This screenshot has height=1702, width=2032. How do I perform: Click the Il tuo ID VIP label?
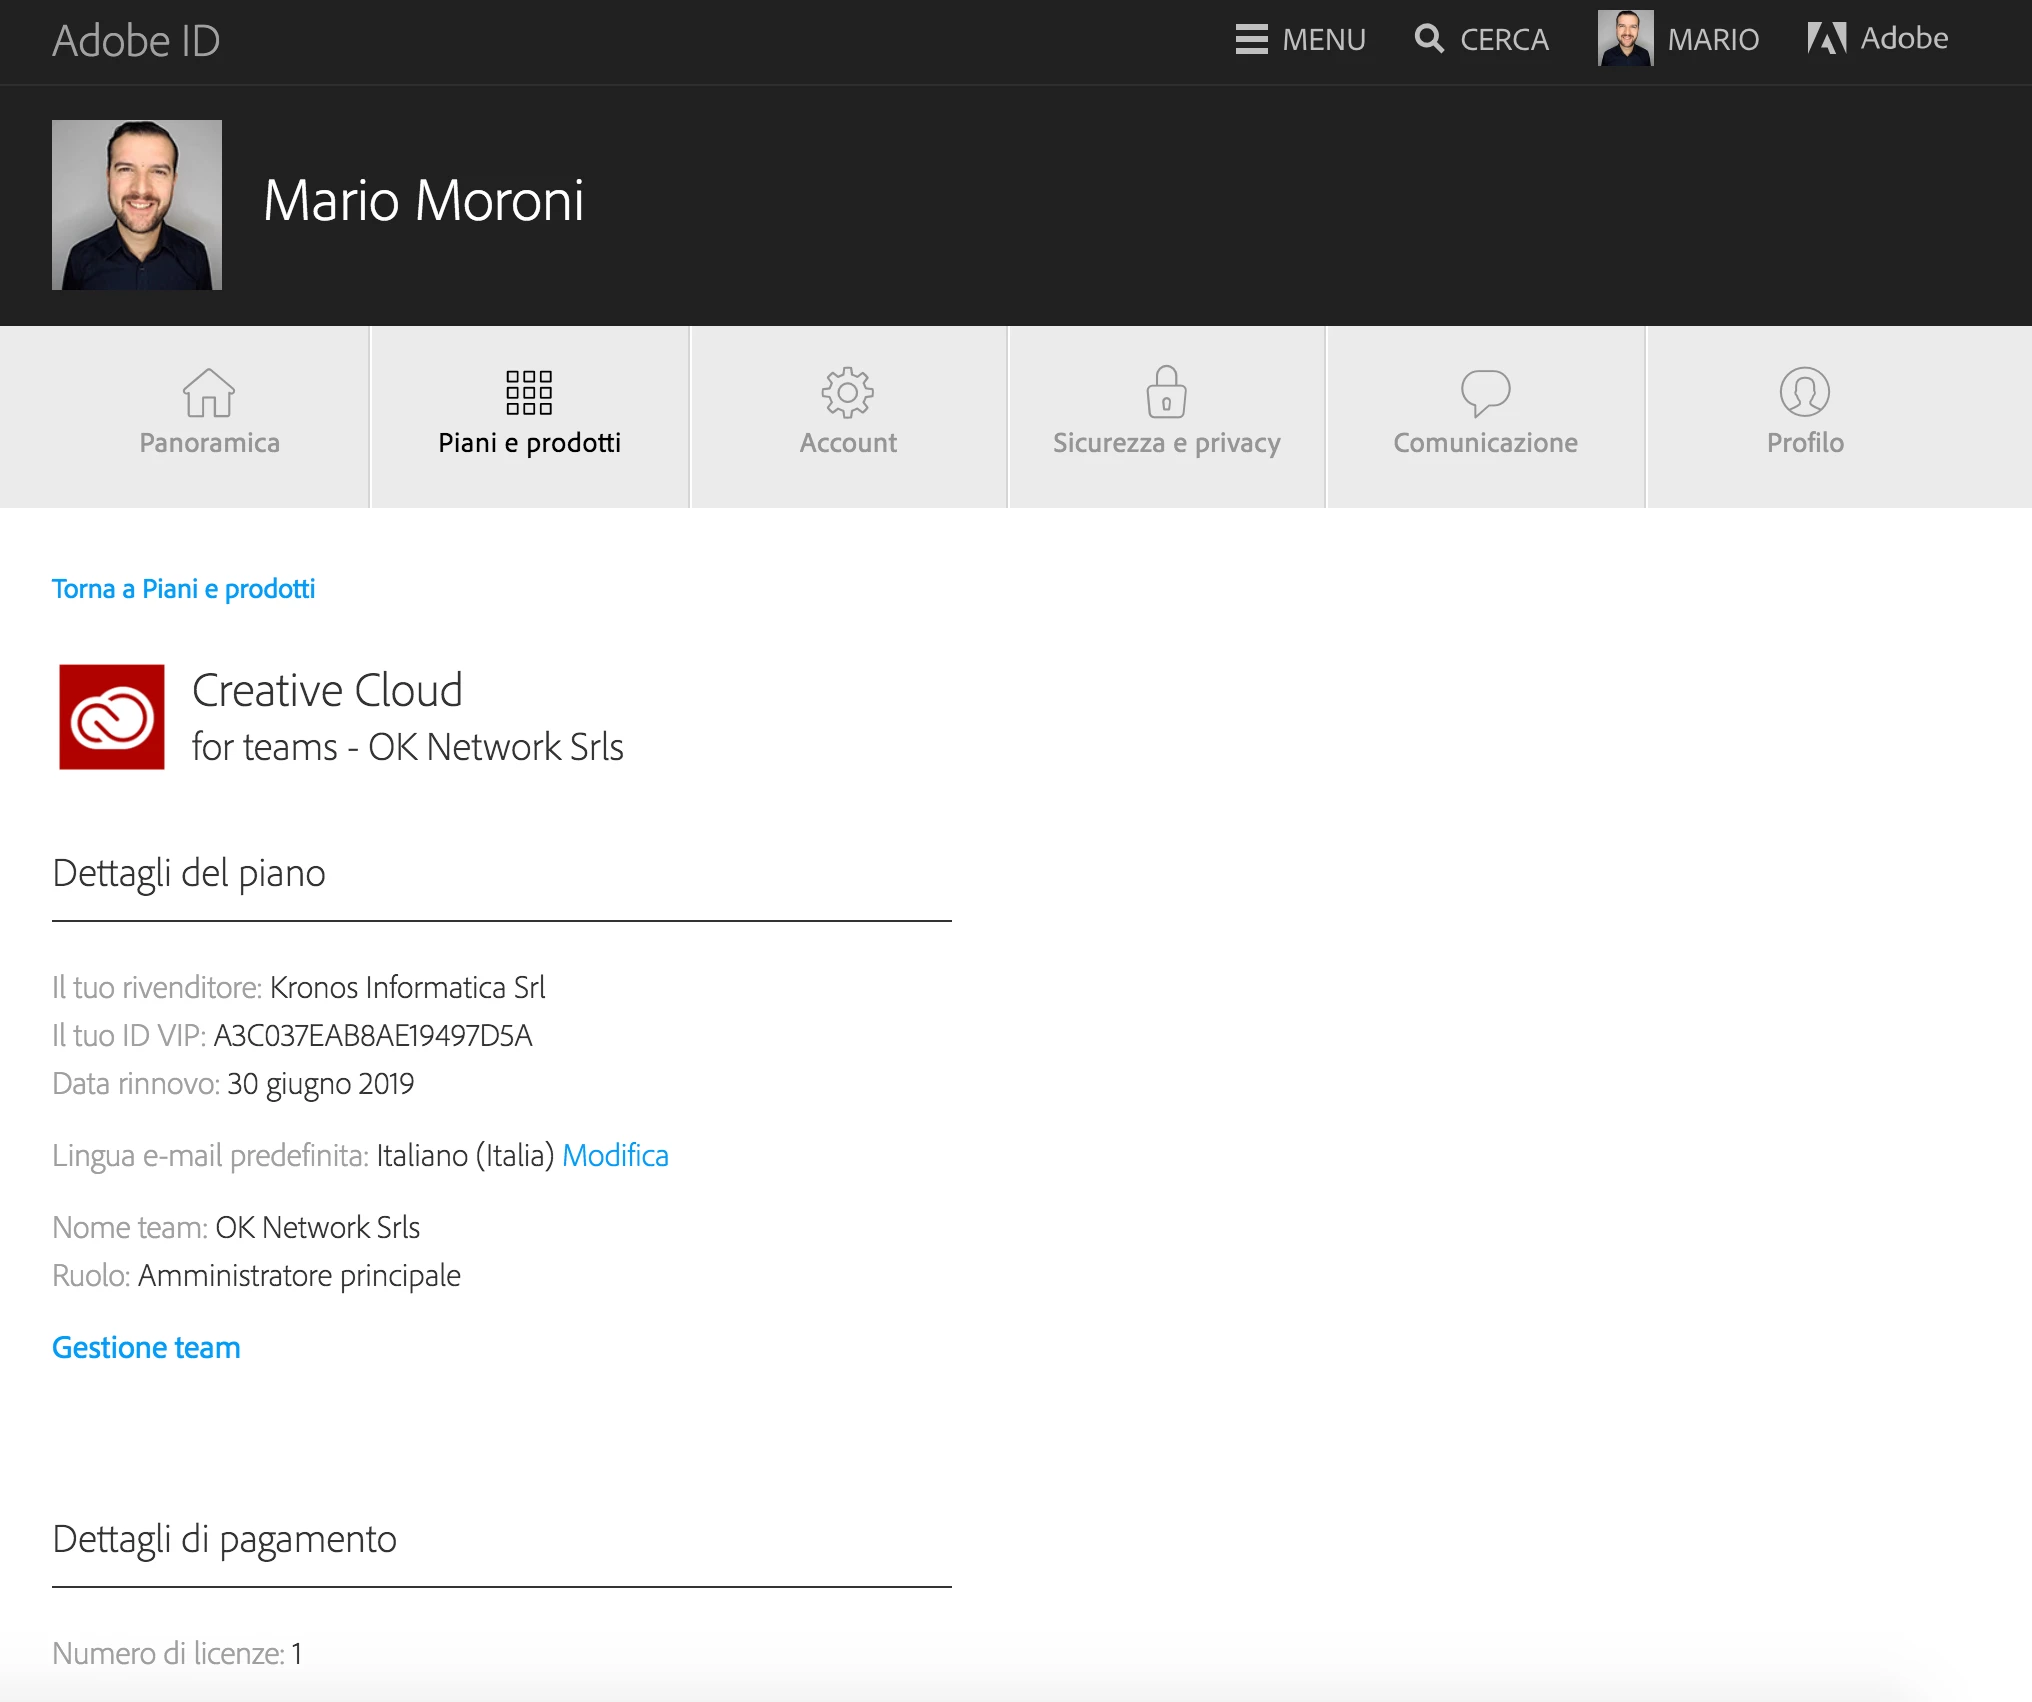tap(129, 1035)
